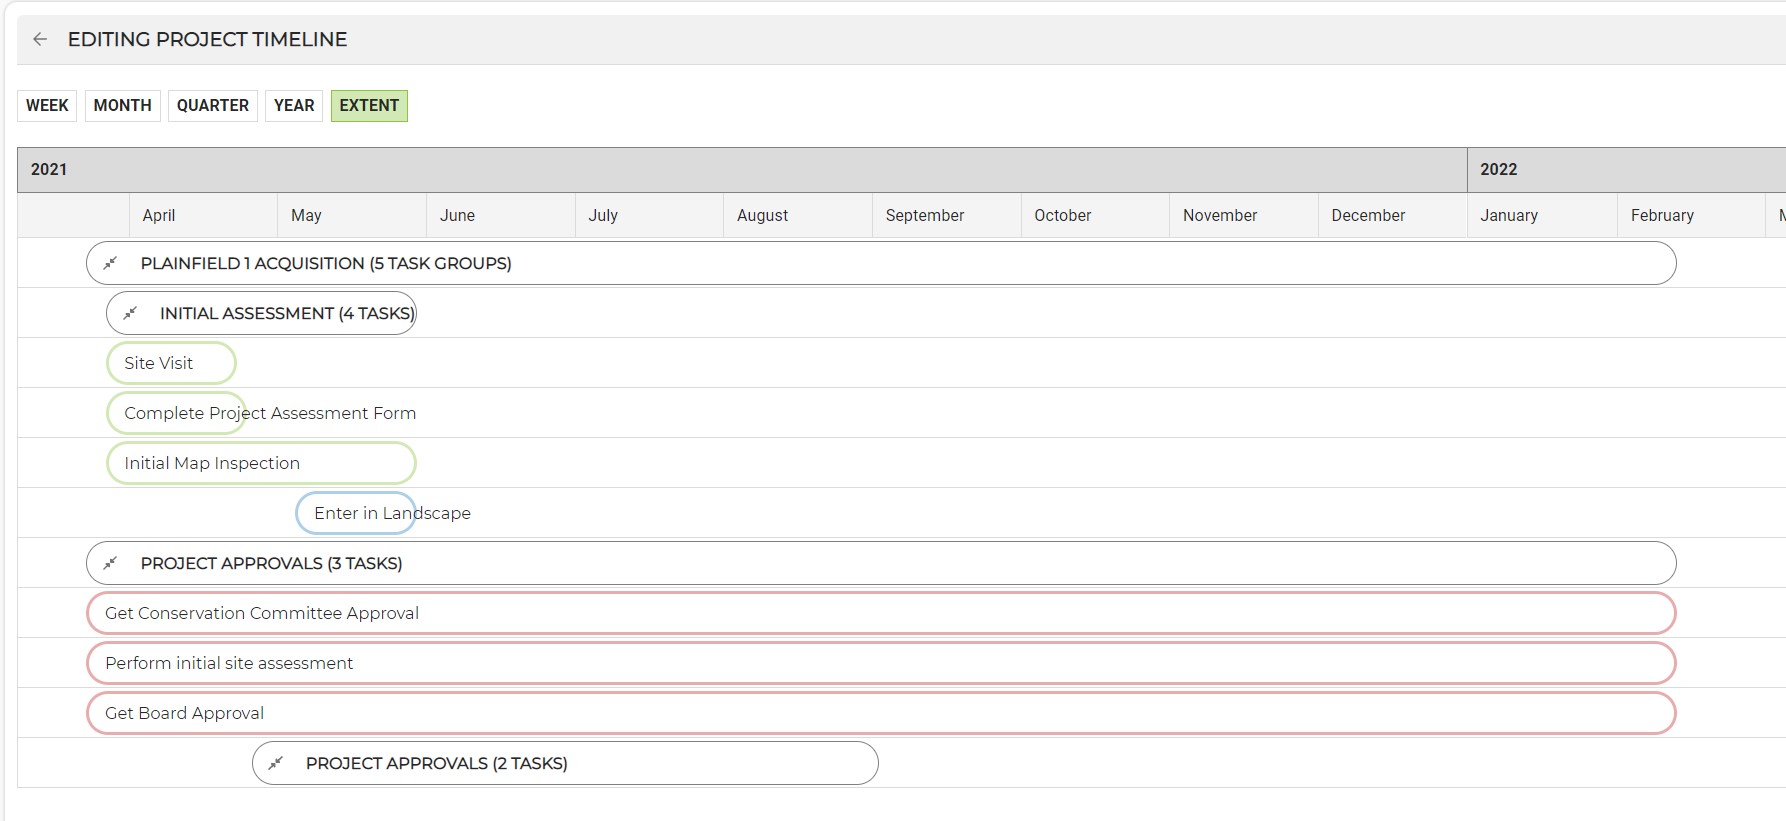Click the back arrow beside Editing Project Timeline
Screen dimensions: 1786x821
pos(40,39)
